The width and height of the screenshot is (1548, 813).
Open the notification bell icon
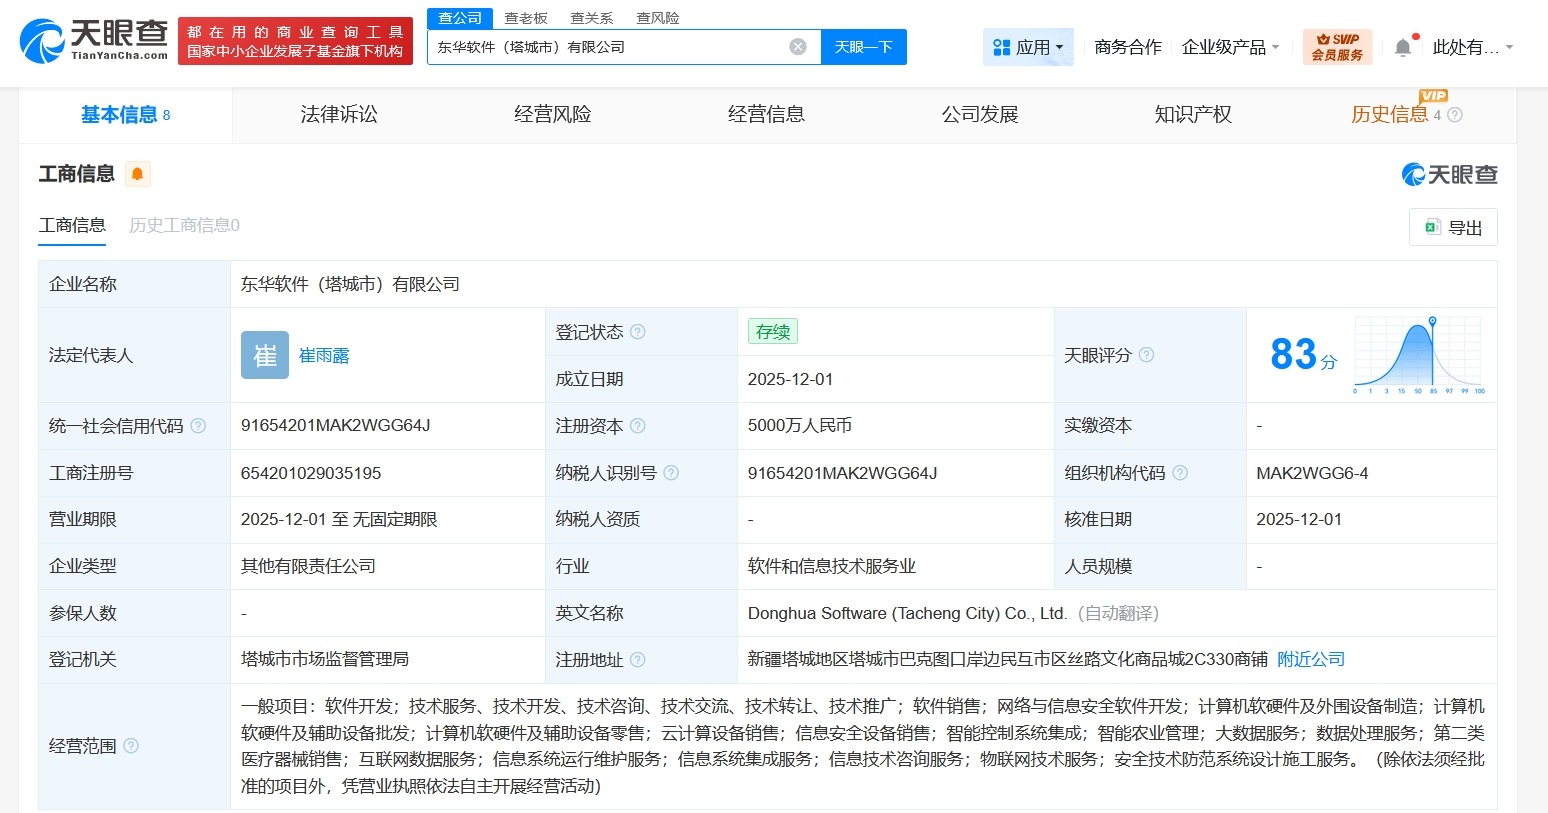[1402, 45]
